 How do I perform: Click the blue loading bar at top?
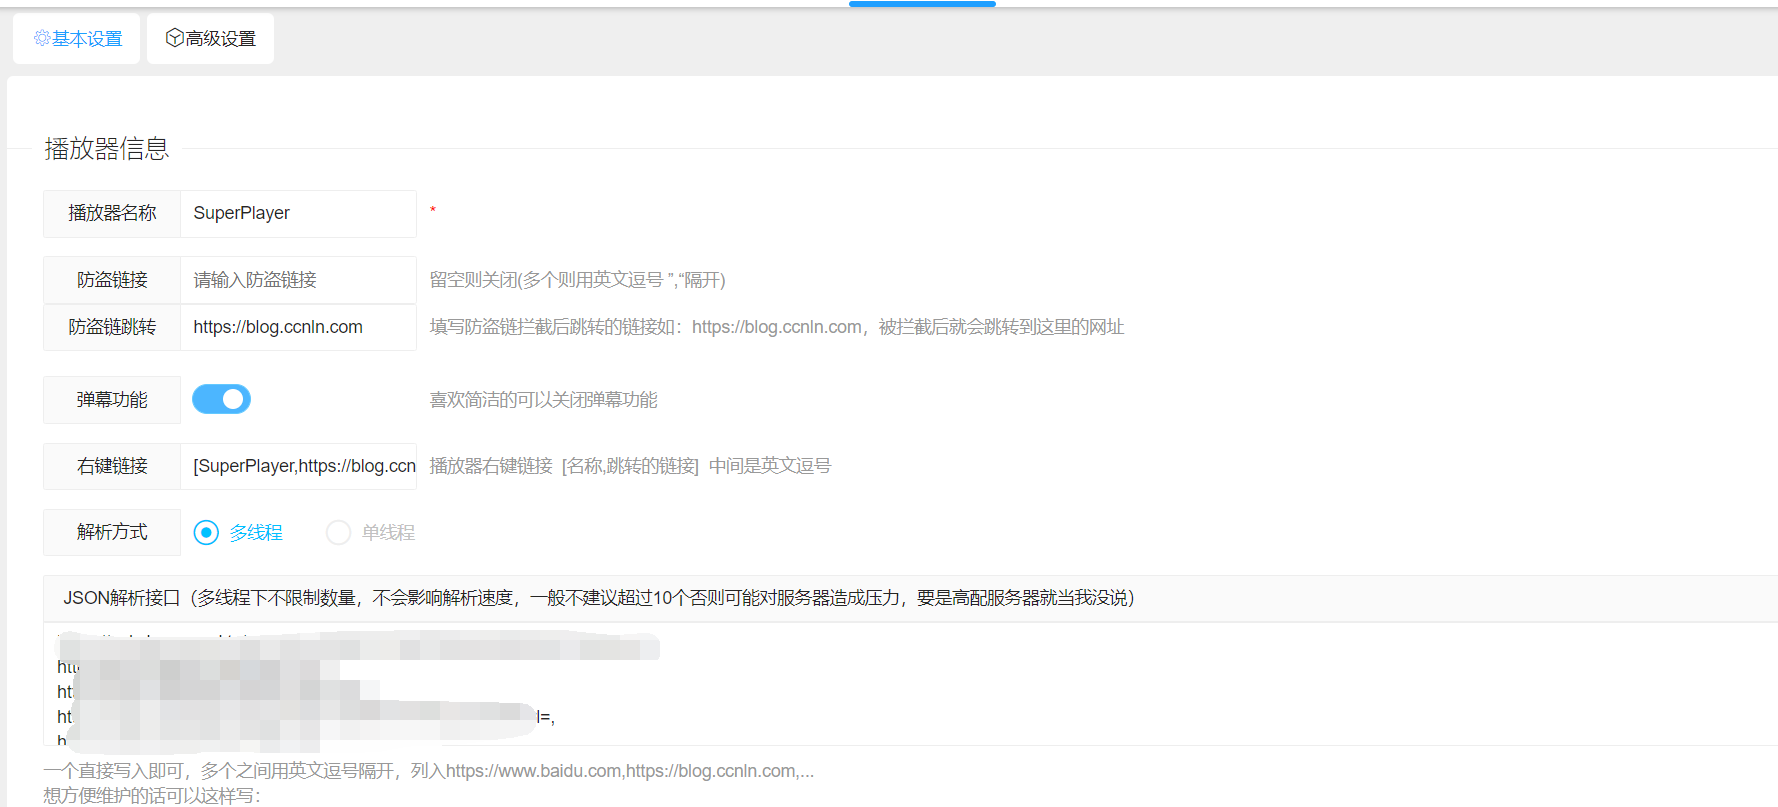(x=922, y=4)
